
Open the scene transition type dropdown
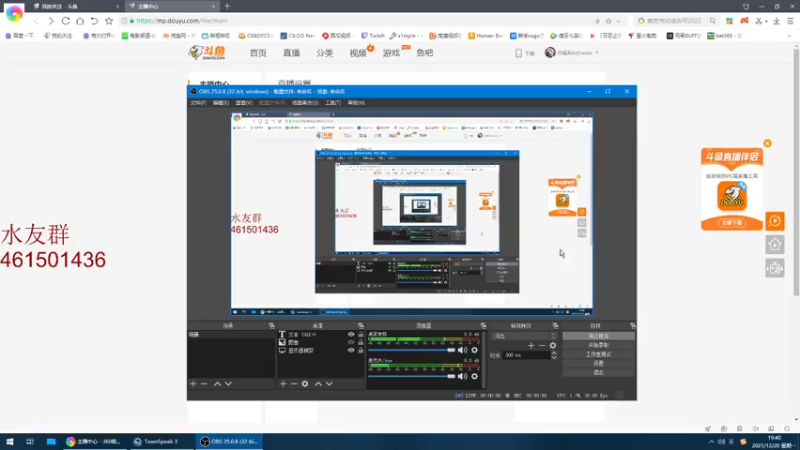524,336
